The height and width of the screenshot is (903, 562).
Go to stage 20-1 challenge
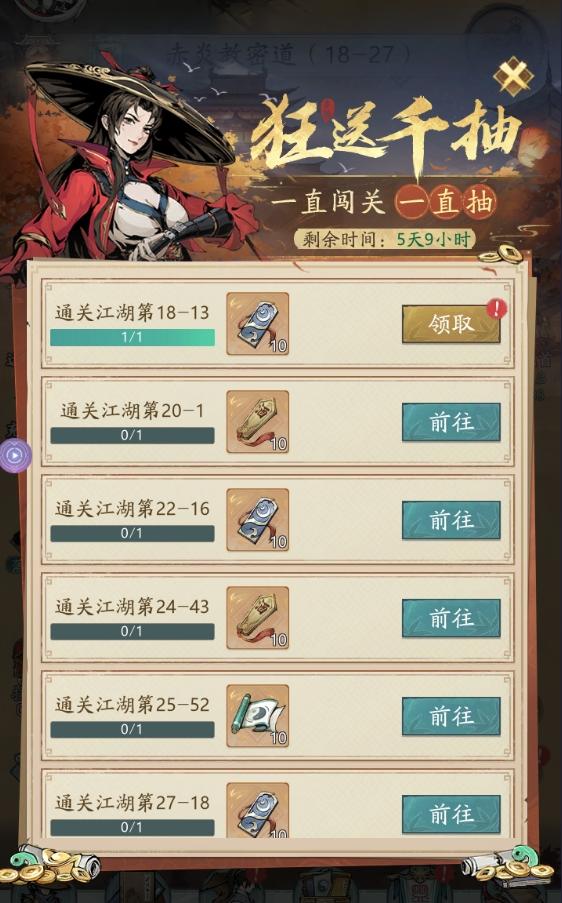451,422
